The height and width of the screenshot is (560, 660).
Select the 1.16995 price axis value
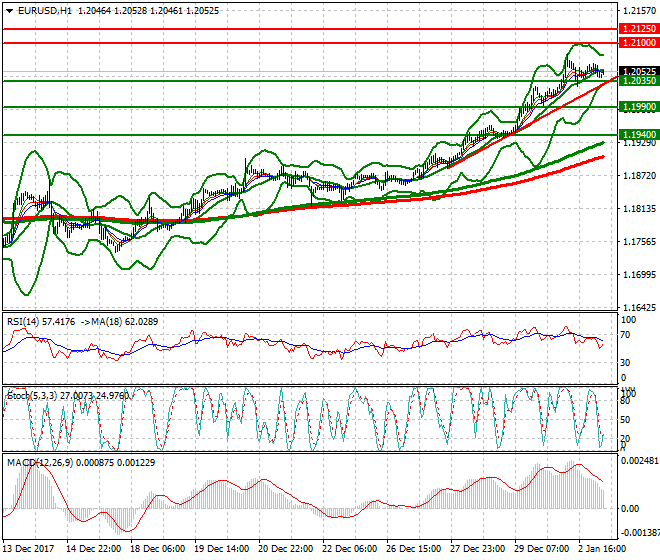coord(639,275)
